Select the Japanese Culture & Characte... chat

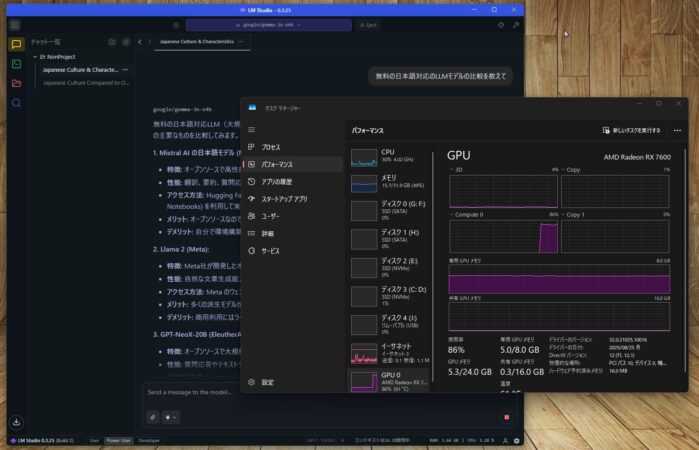(x=79, y=70)
